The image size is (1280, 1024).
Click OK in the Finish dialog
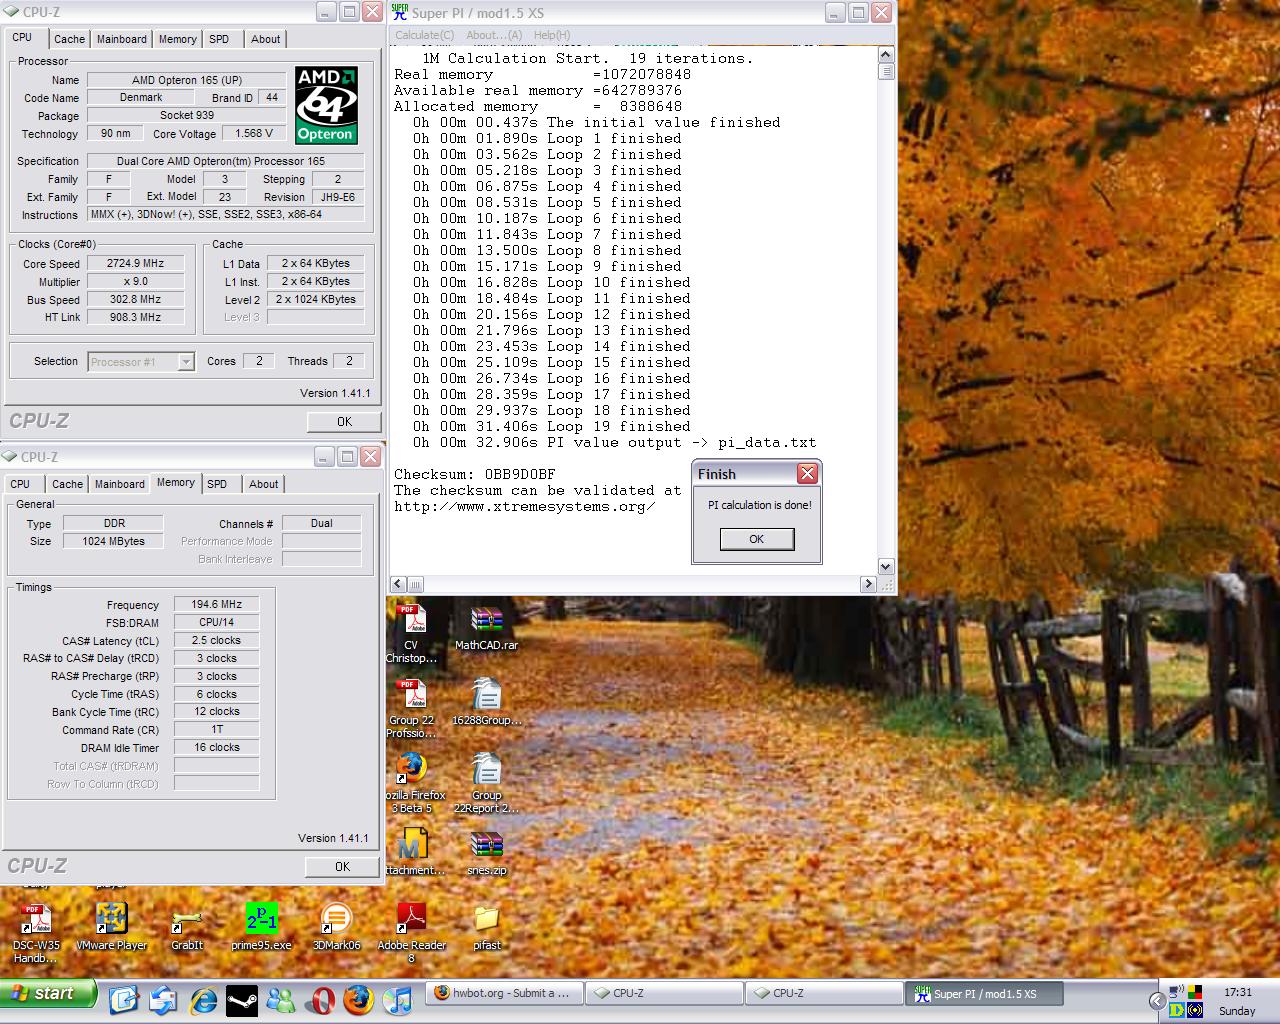point(757,539)
